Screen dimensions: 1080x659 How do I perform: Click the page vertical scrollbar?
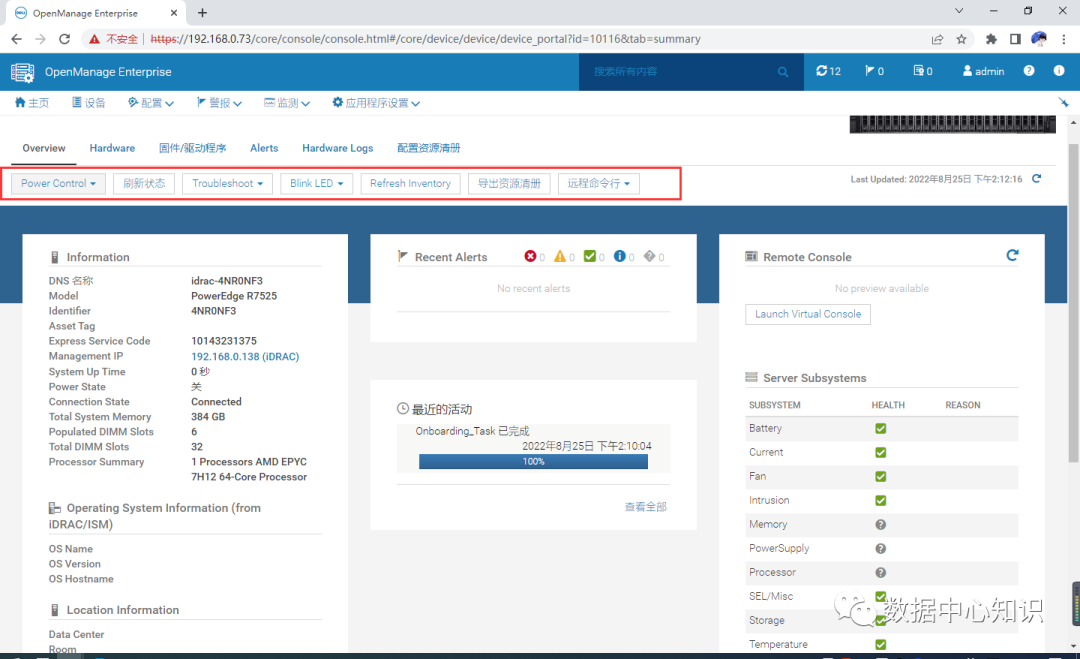[1073, 303]
